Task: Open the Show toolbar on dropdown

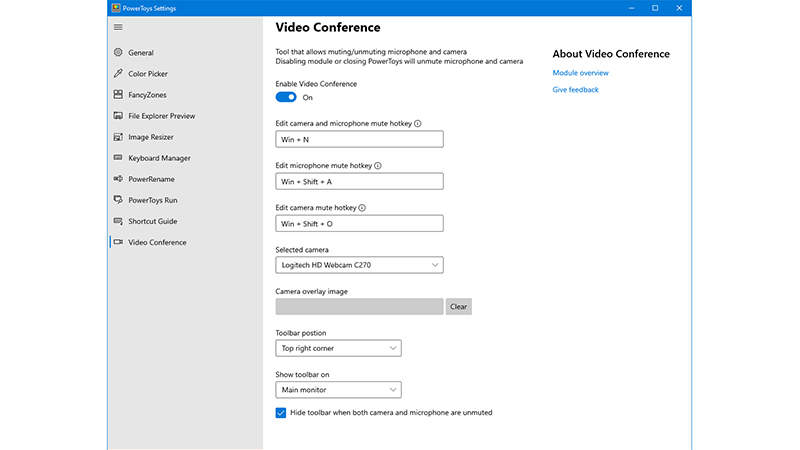Action: [338, 390]
